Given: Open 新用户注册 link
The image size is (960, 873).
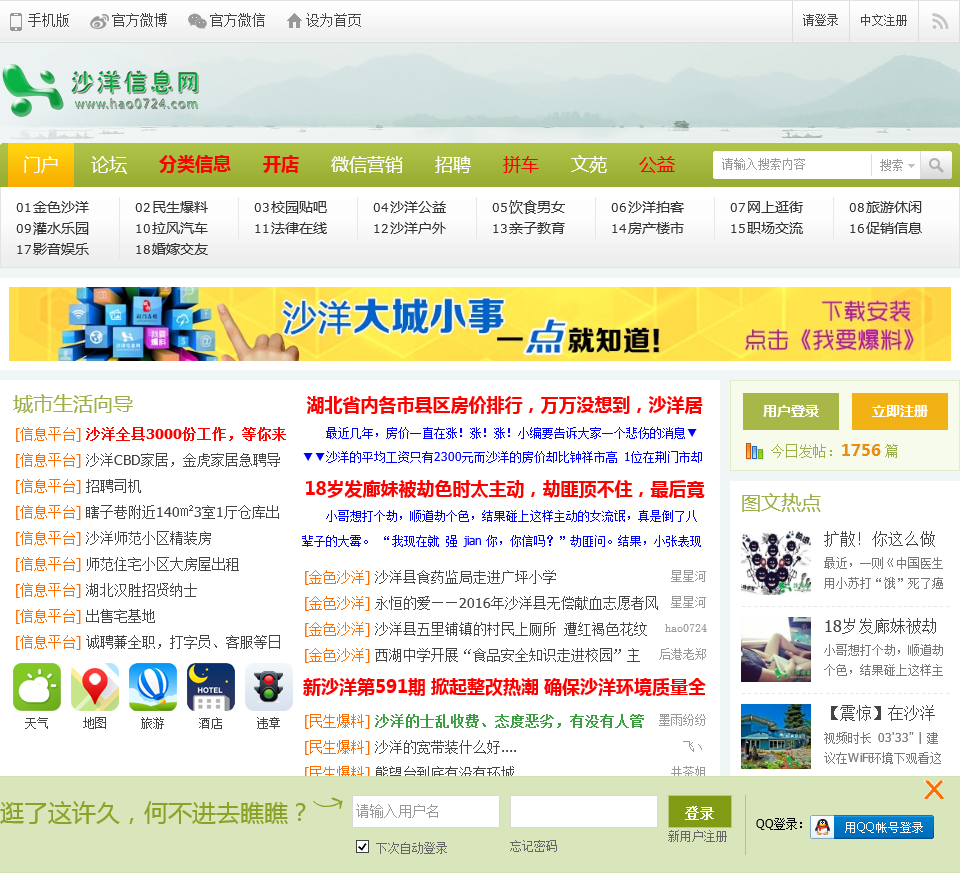Looking at the screenshot, I should (x=697, y=836).
